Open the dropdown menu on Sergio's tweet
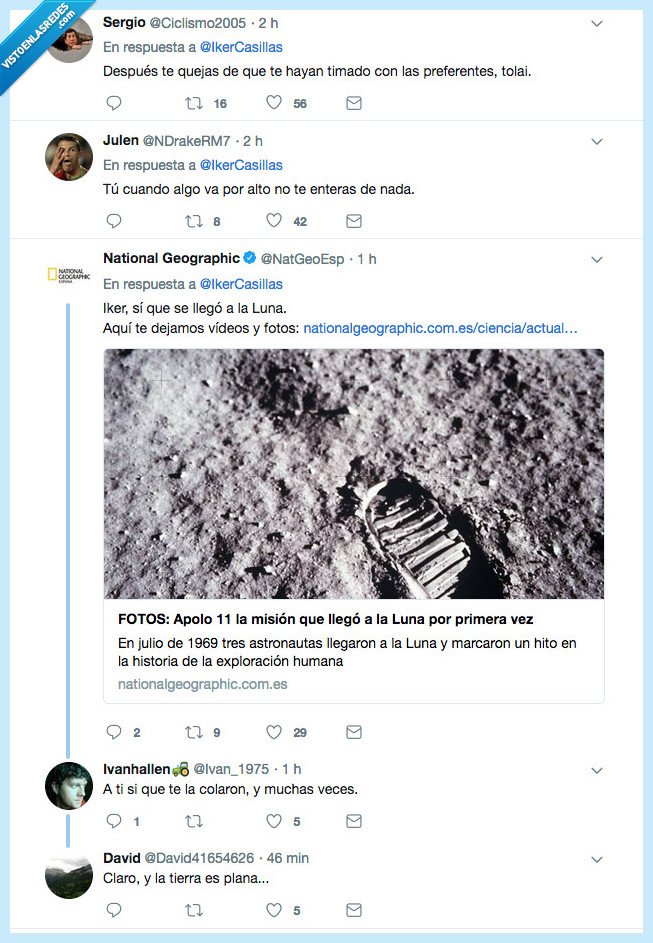The height and width of the screenshot is (943, 653). coord(597,22)
